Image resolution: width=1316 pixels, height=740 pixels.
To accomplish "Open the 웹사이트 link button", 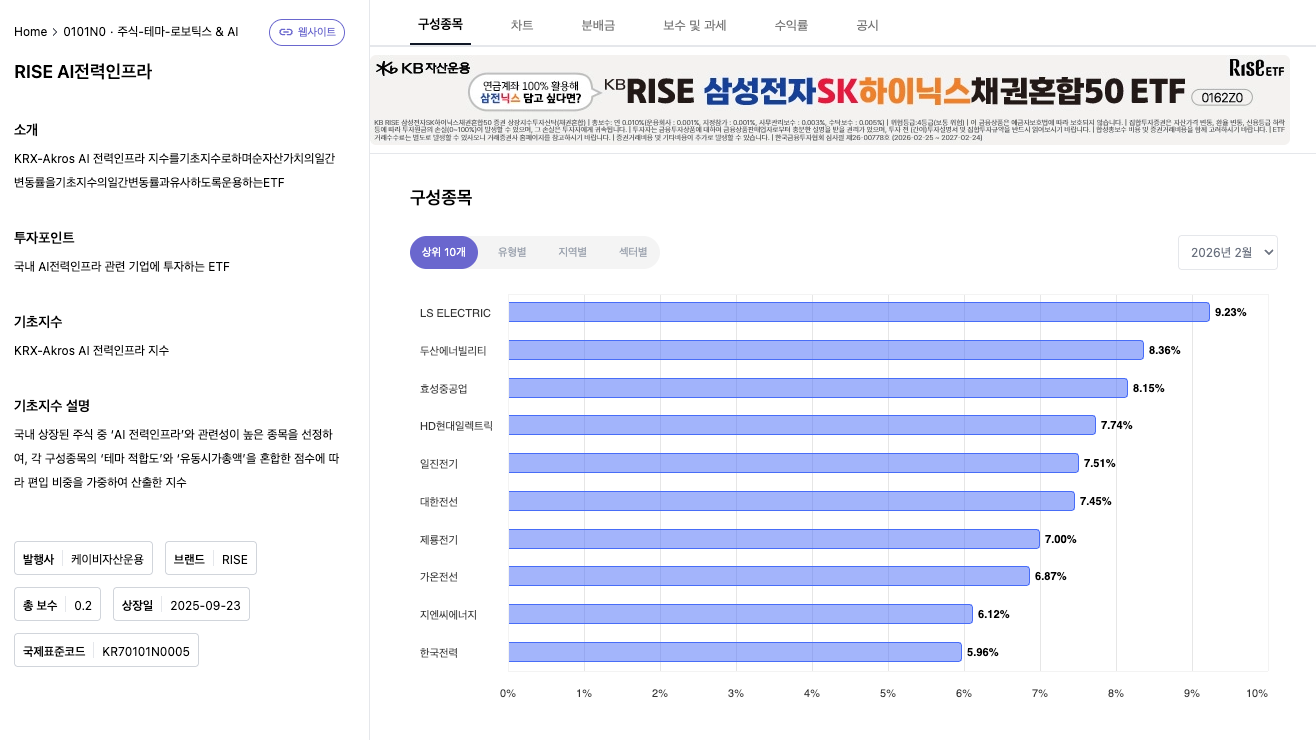I will [307, 32].
